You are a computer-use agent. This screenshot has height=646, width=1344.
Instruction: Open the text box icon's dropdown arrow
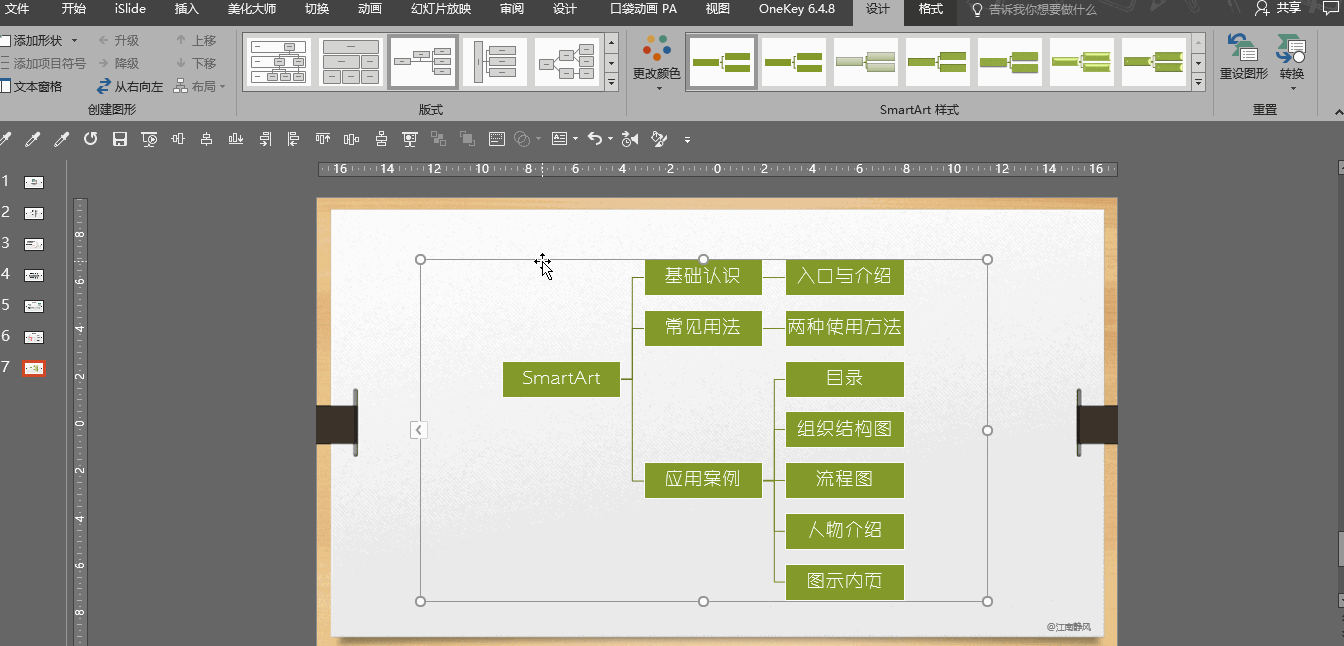[x=575, y=139]
